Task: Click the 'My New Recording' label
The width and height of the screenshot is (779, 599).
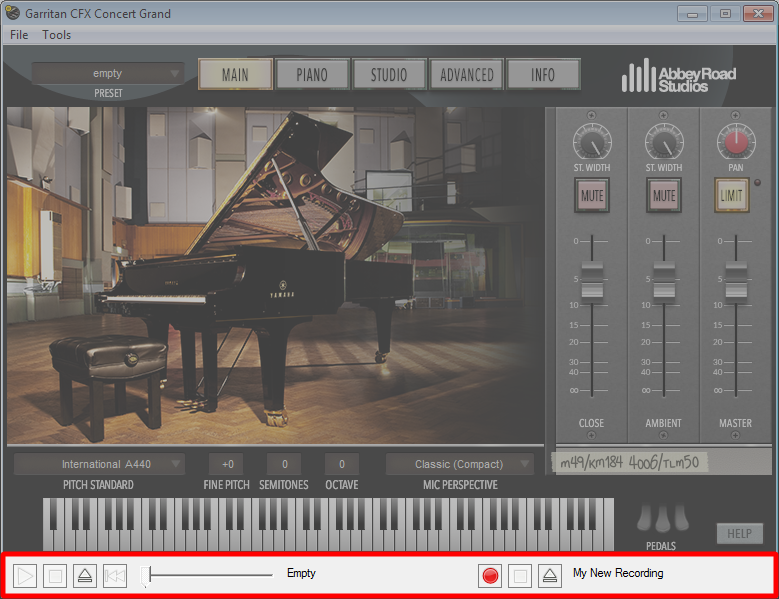Action: point(618,573)
